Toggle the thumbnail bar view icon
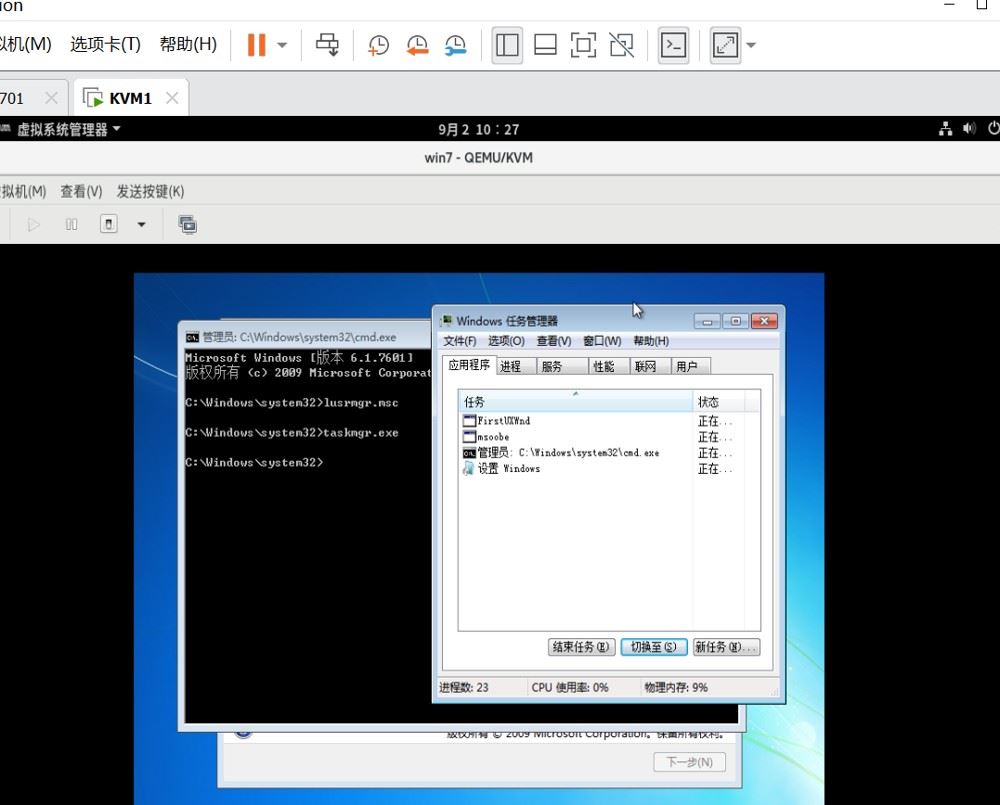 545,45
